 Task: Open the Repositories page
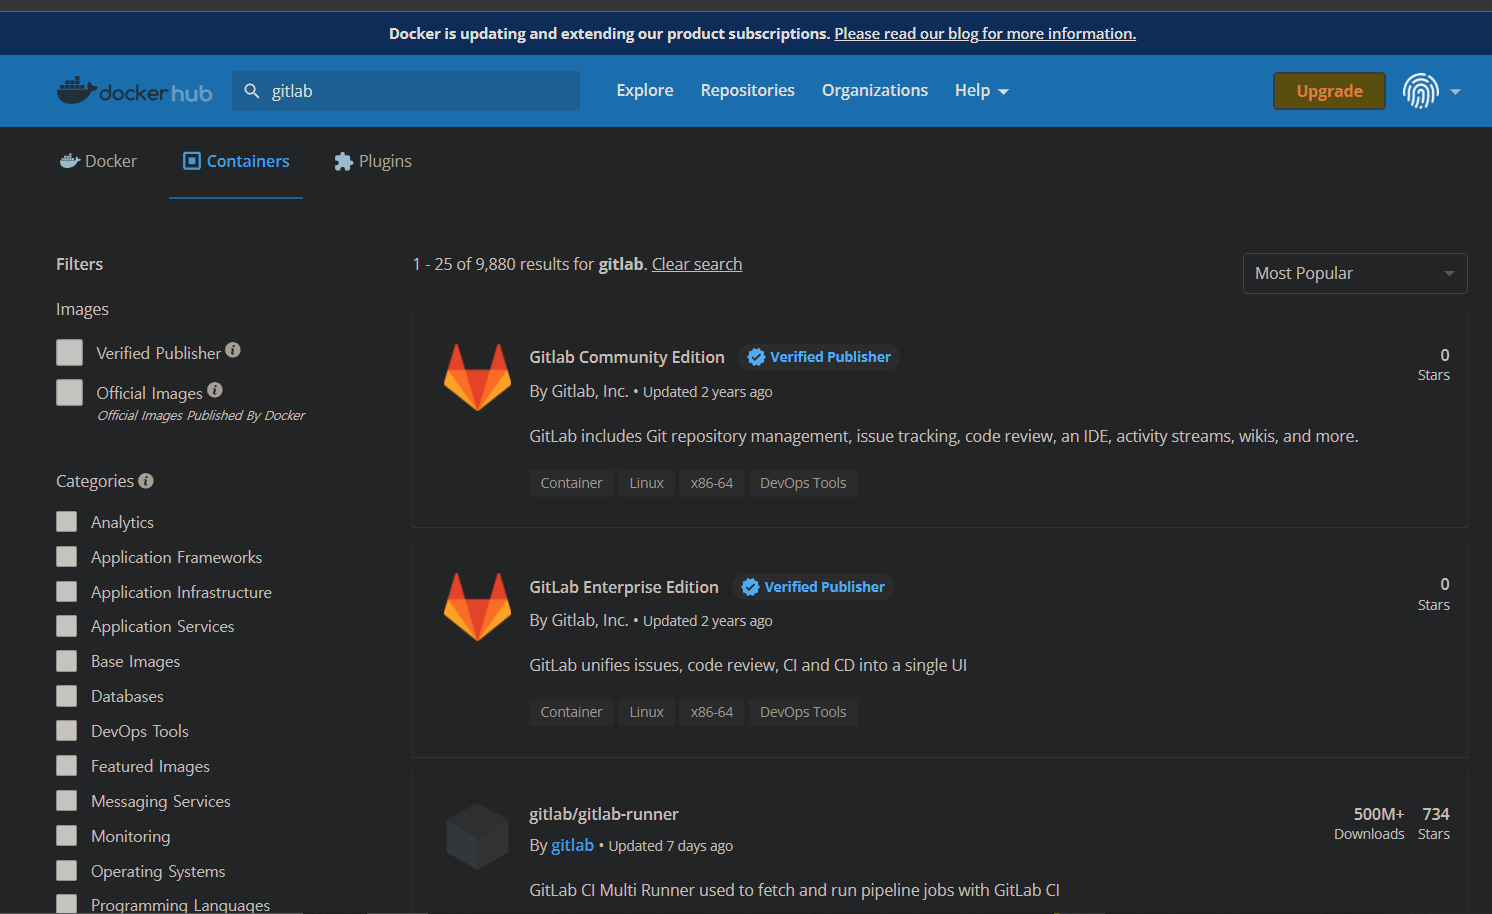747,90
